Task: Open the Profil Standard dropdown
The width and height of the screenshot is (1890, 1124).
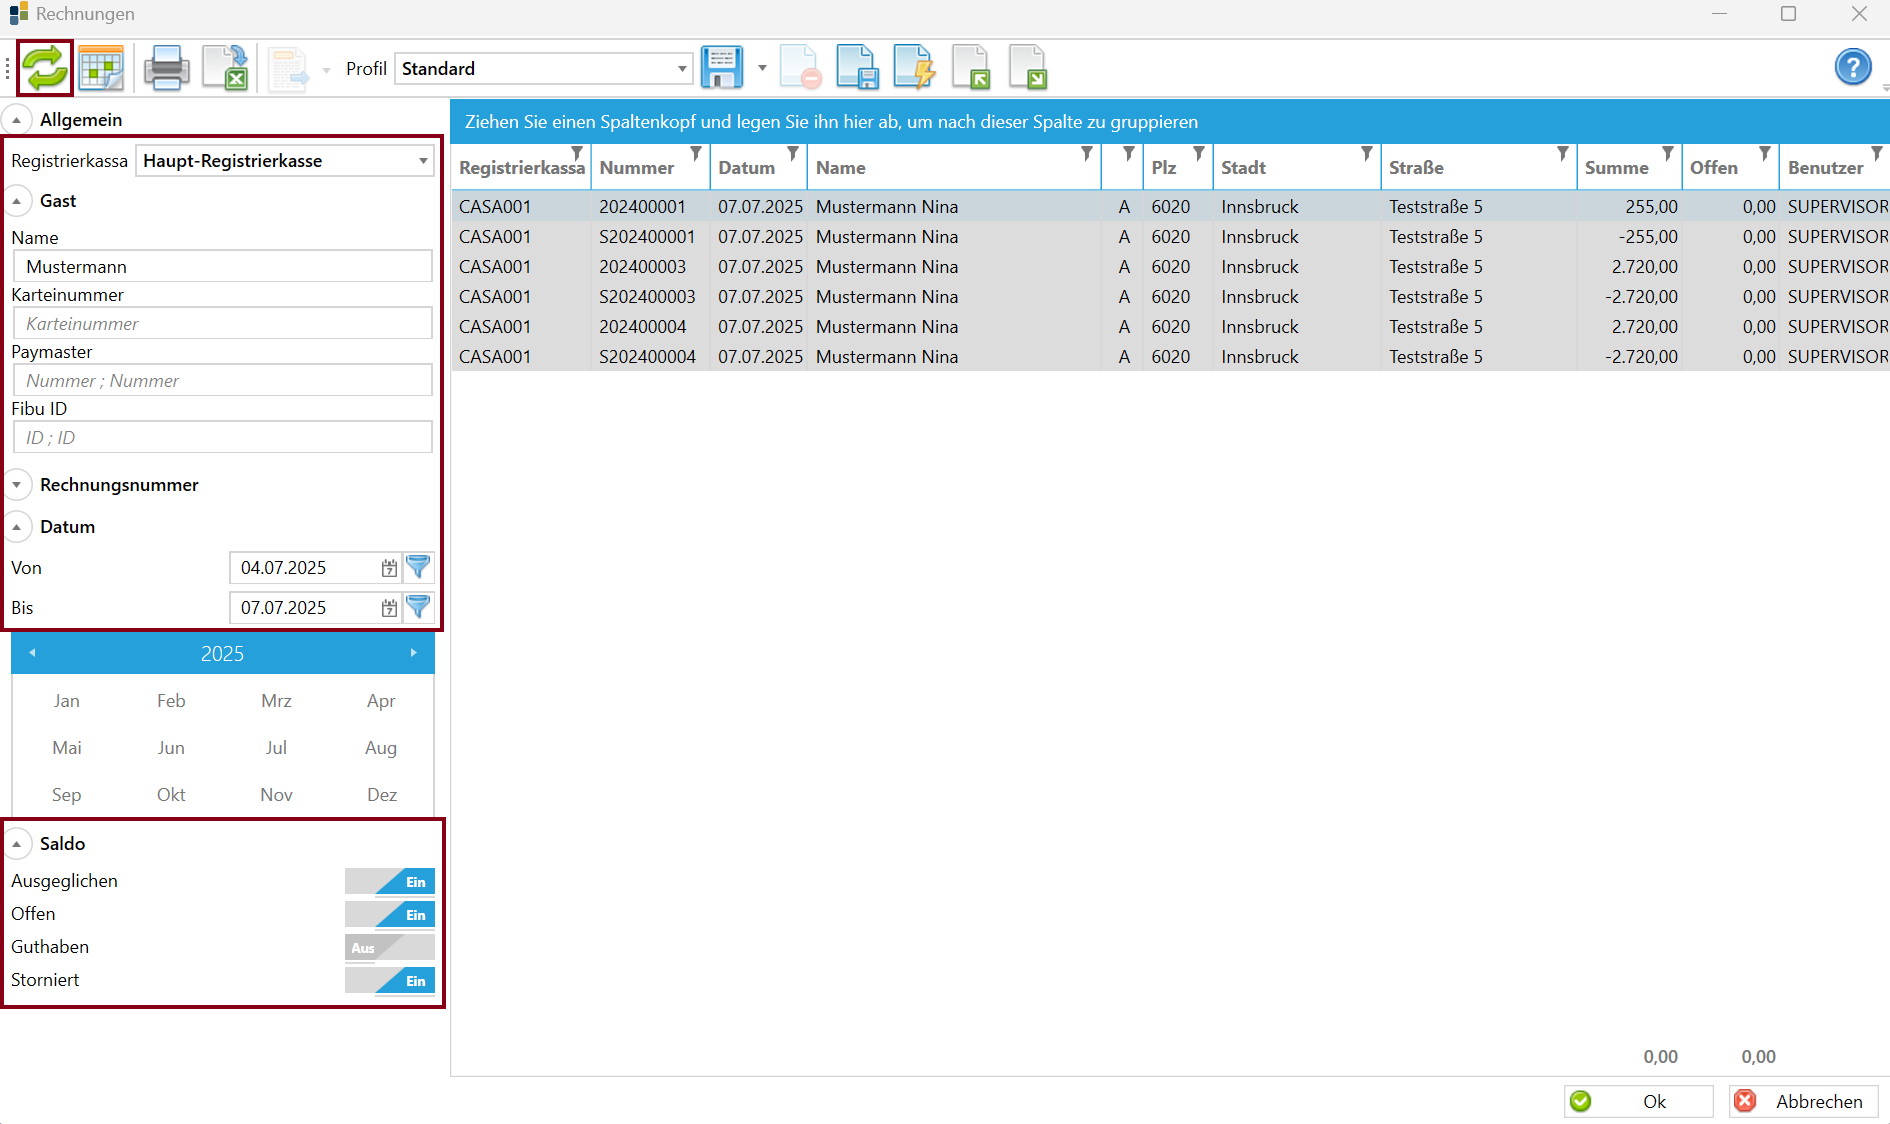Action: (544, 68)
